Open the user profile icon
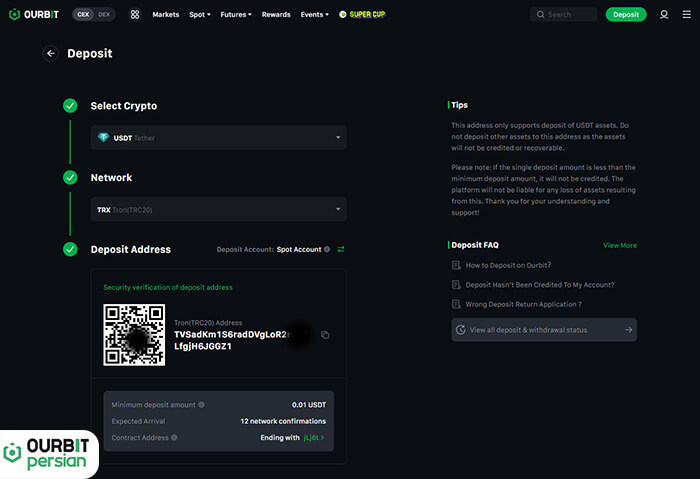Image resolution: width=700 pixels, height=479 pixels. click(664, 14)
